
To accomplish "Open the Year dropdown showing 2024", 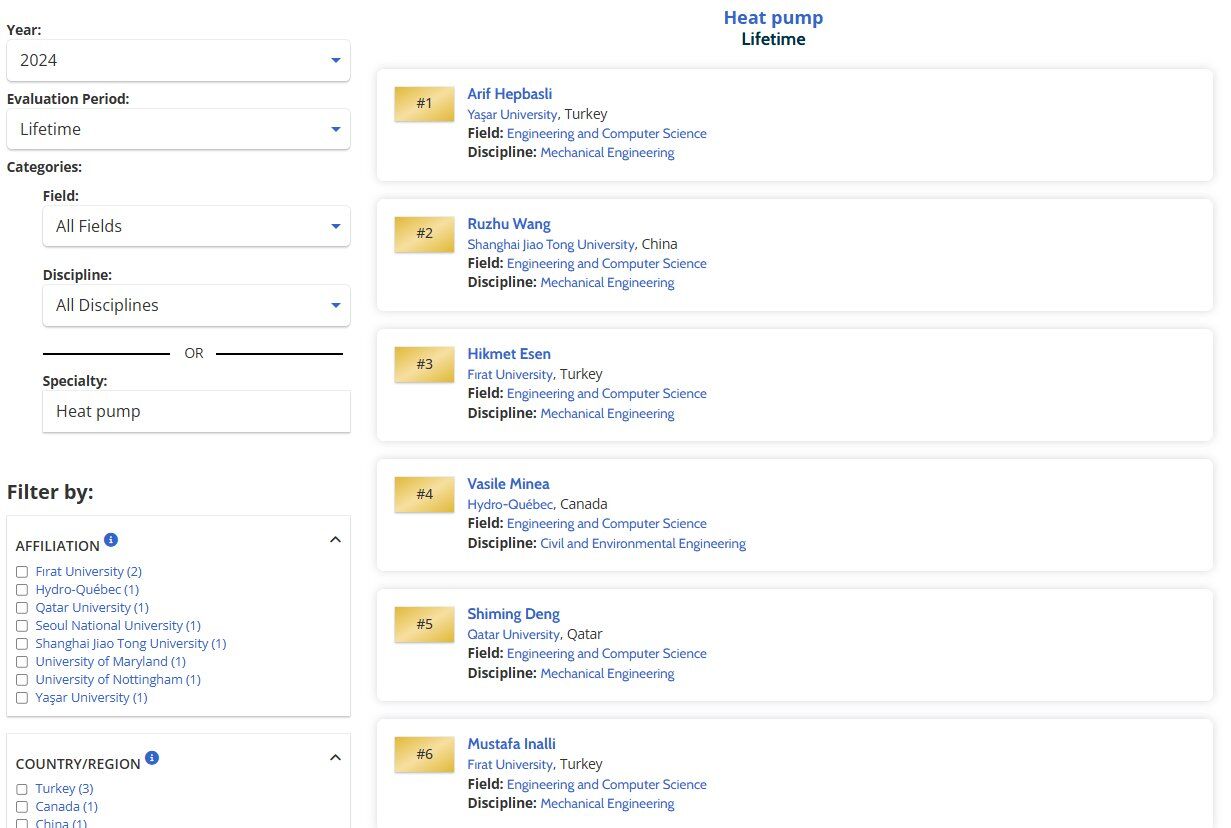I will coord(178,61).
